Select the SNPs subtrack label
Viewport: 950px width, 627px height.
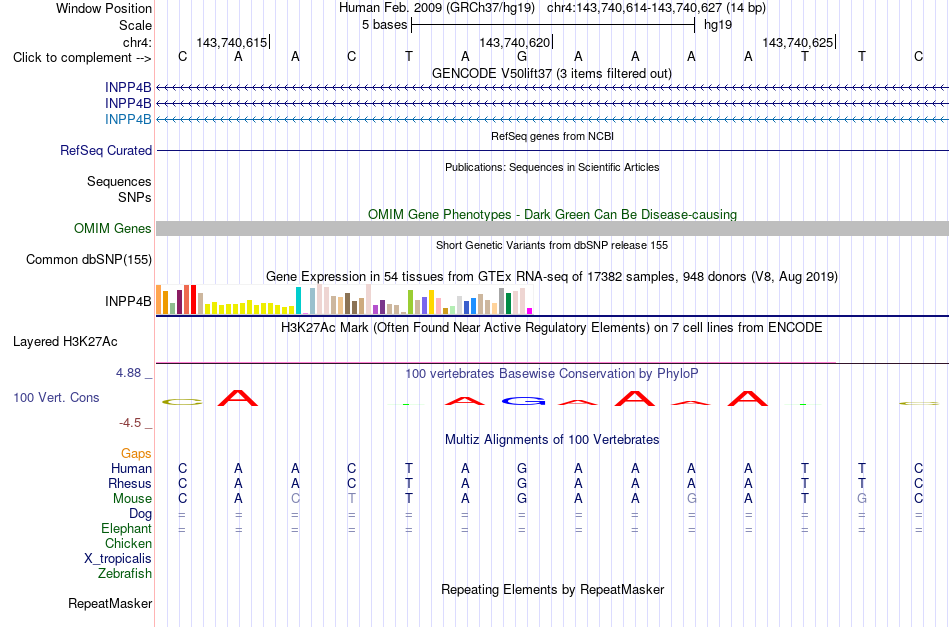[135, 197]
